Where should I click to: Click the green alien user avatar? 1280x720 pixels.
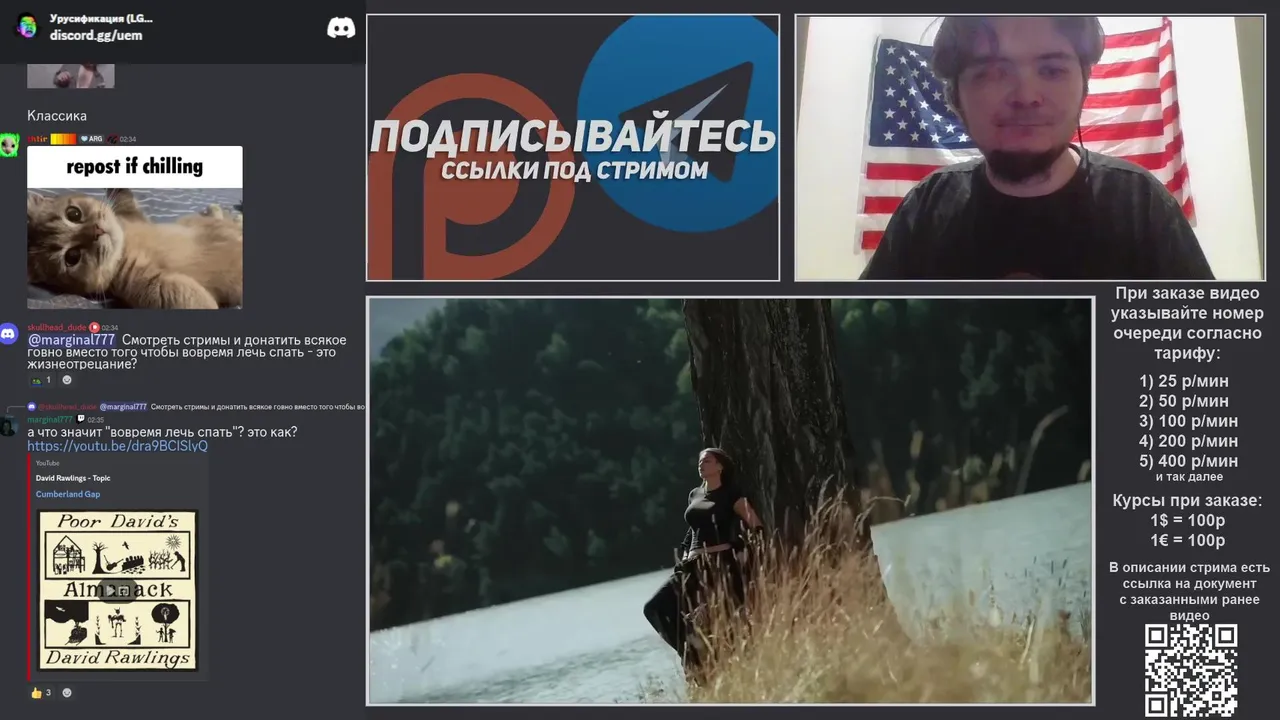pos(9,144)
